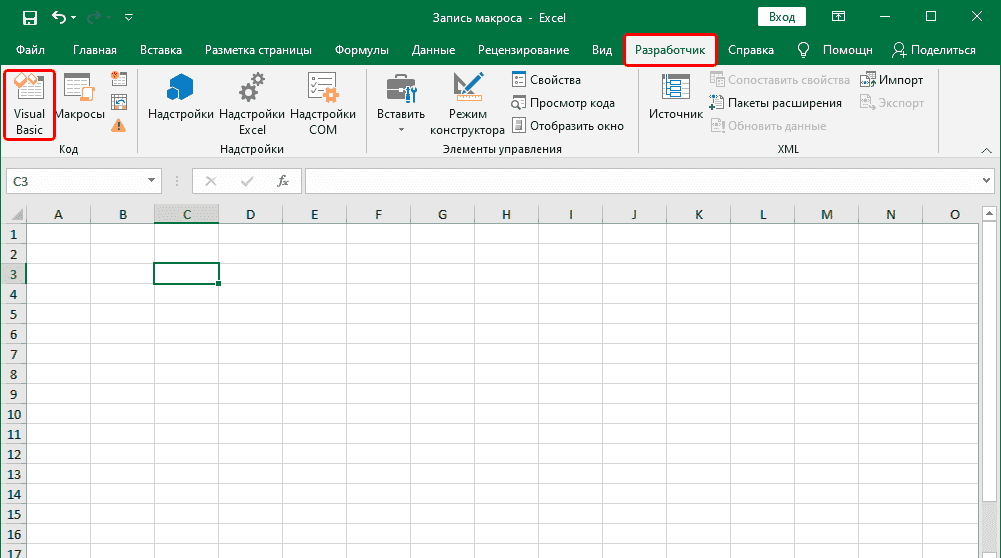Click the Undo arrow icon
1001x558 pixels.
pos(59,18)
